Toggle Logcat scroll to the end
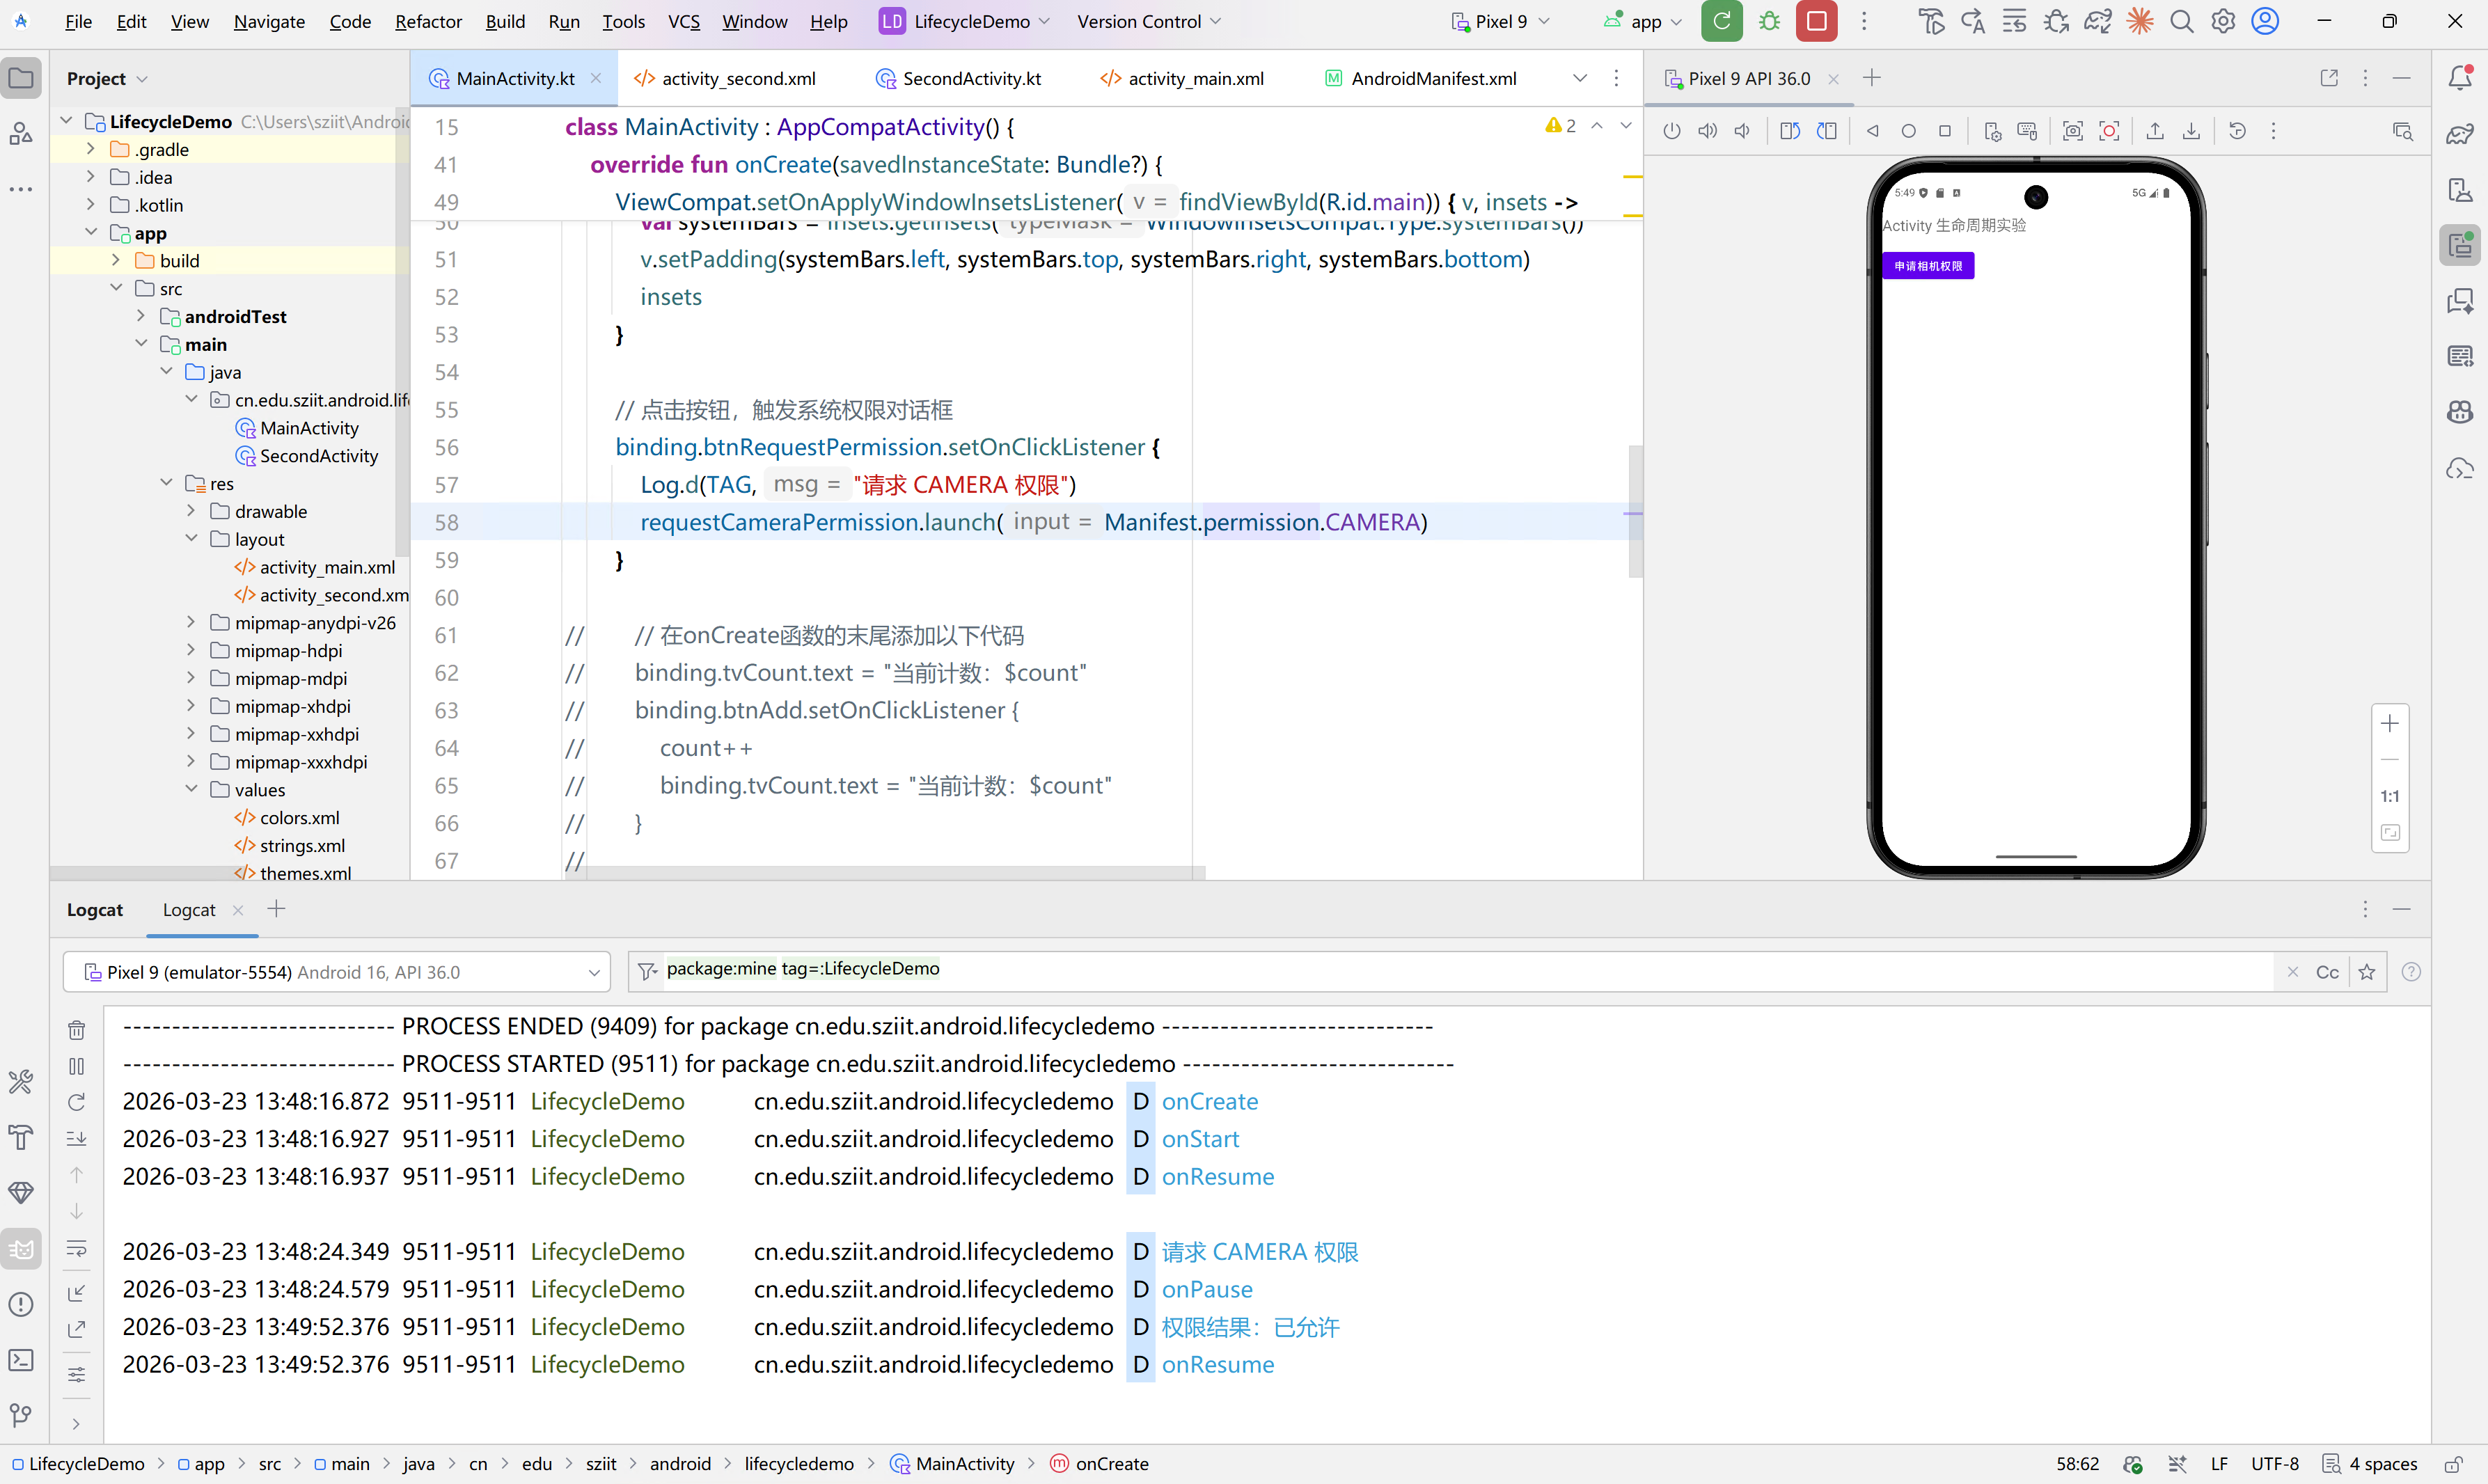The height and width of the screenshot is (1484, 2488). click(x=76, y=1139)
